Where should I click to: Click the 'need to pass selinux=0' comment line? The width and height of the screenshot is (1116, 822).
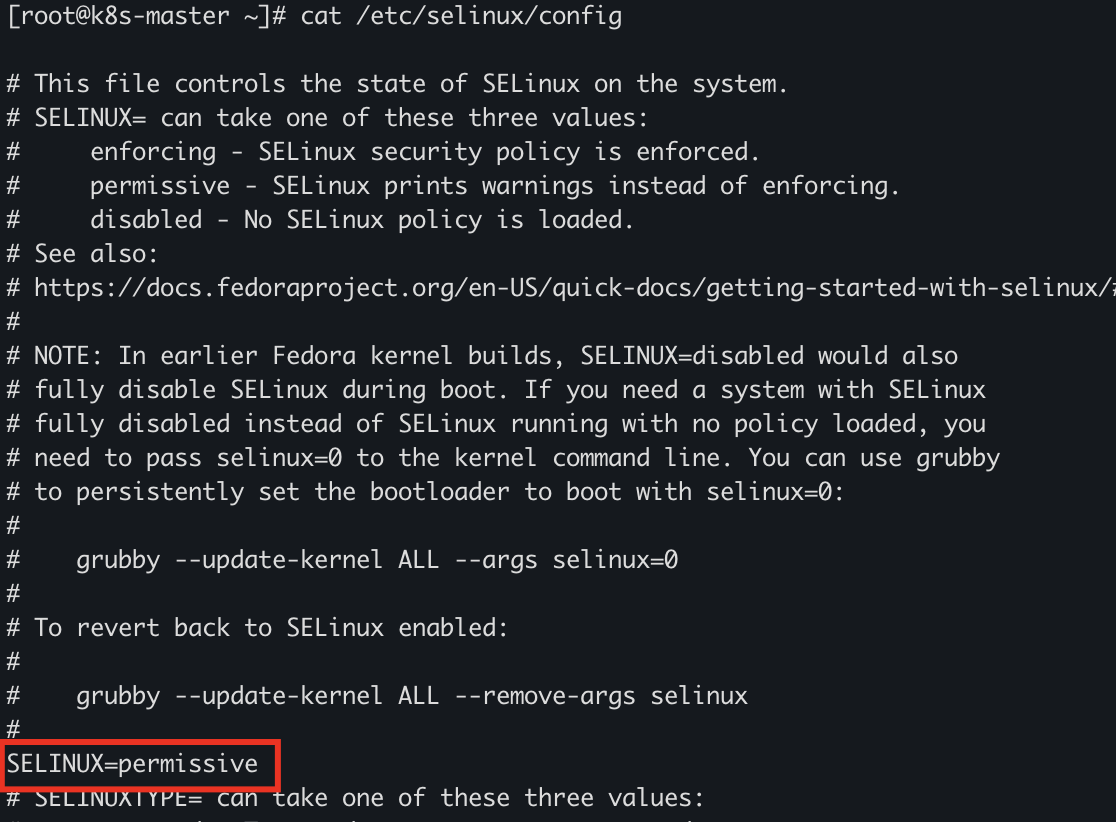tap(516, 458)
